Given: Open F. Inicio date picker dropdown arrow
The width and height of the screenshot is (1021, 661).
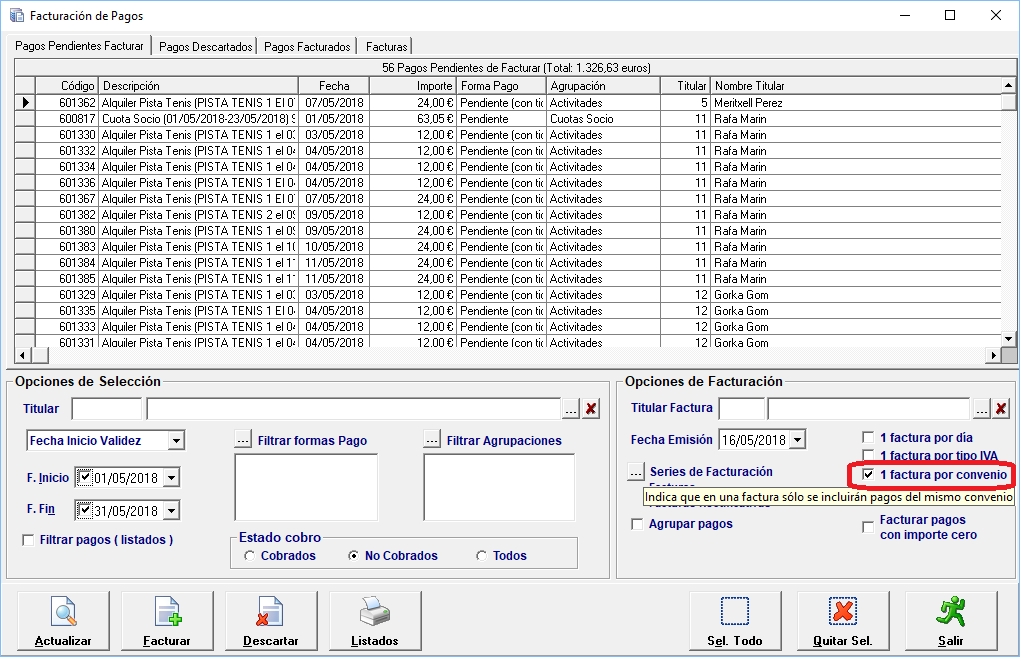Looking at the screenshot, I should click(171, 478).
